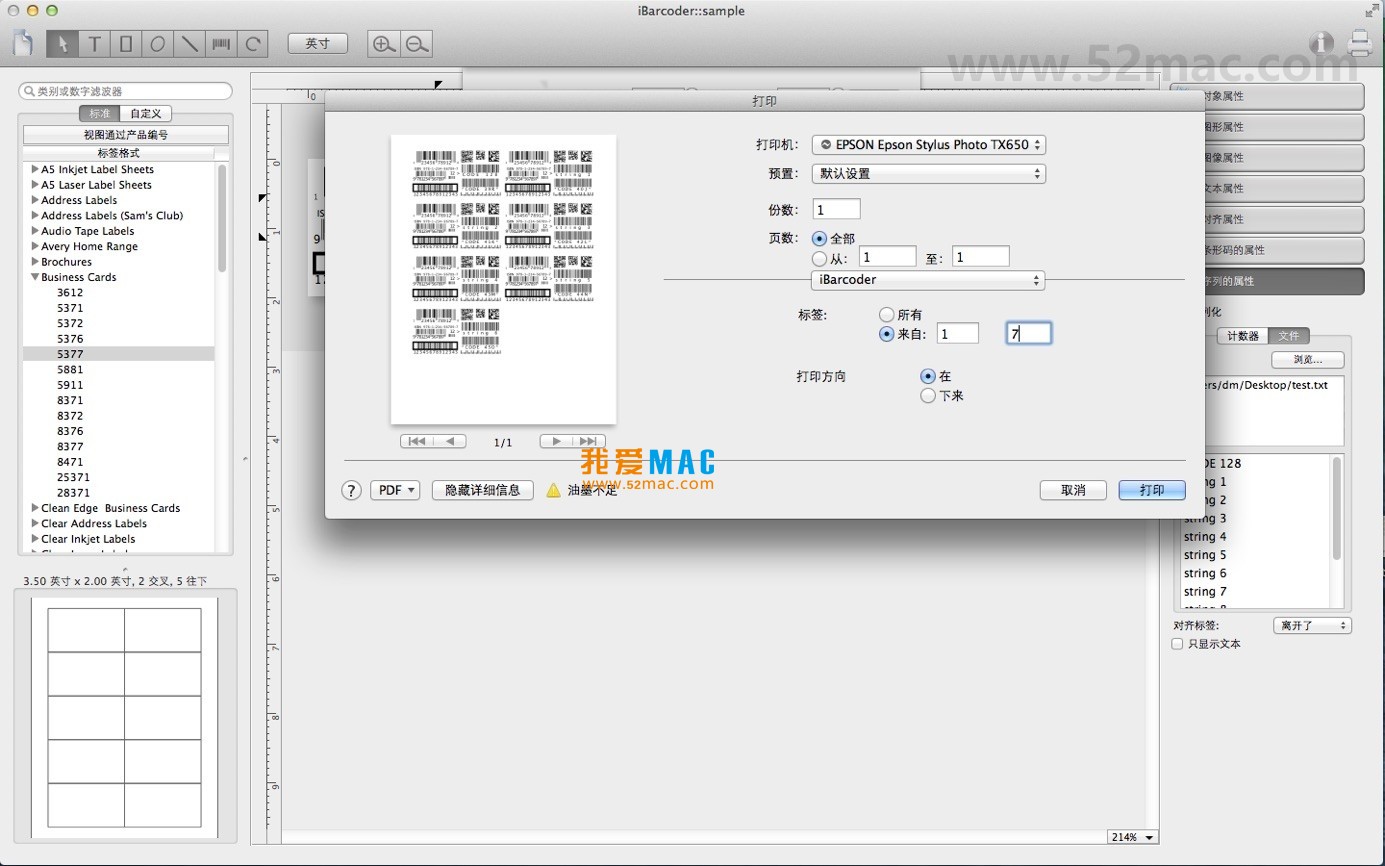Open the 图形属性 panel
1385x866 pixels.
click(1267, 127)
